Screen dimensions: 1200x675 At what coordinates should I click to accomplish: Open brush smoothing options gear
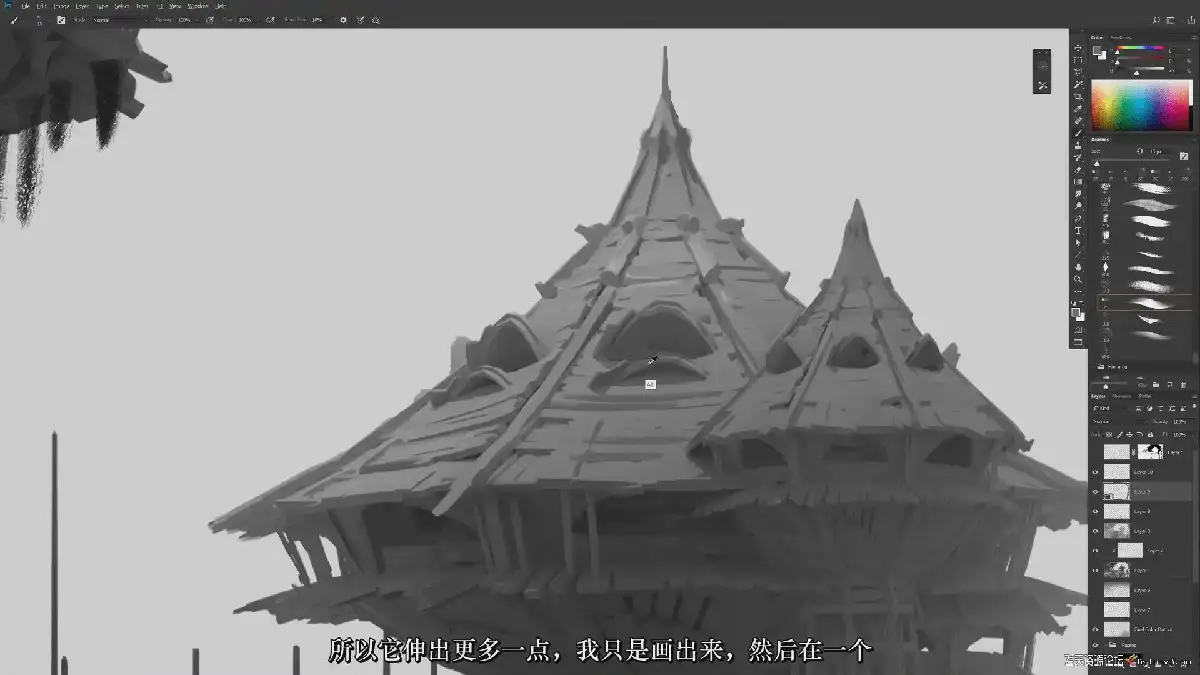[343, 20]
